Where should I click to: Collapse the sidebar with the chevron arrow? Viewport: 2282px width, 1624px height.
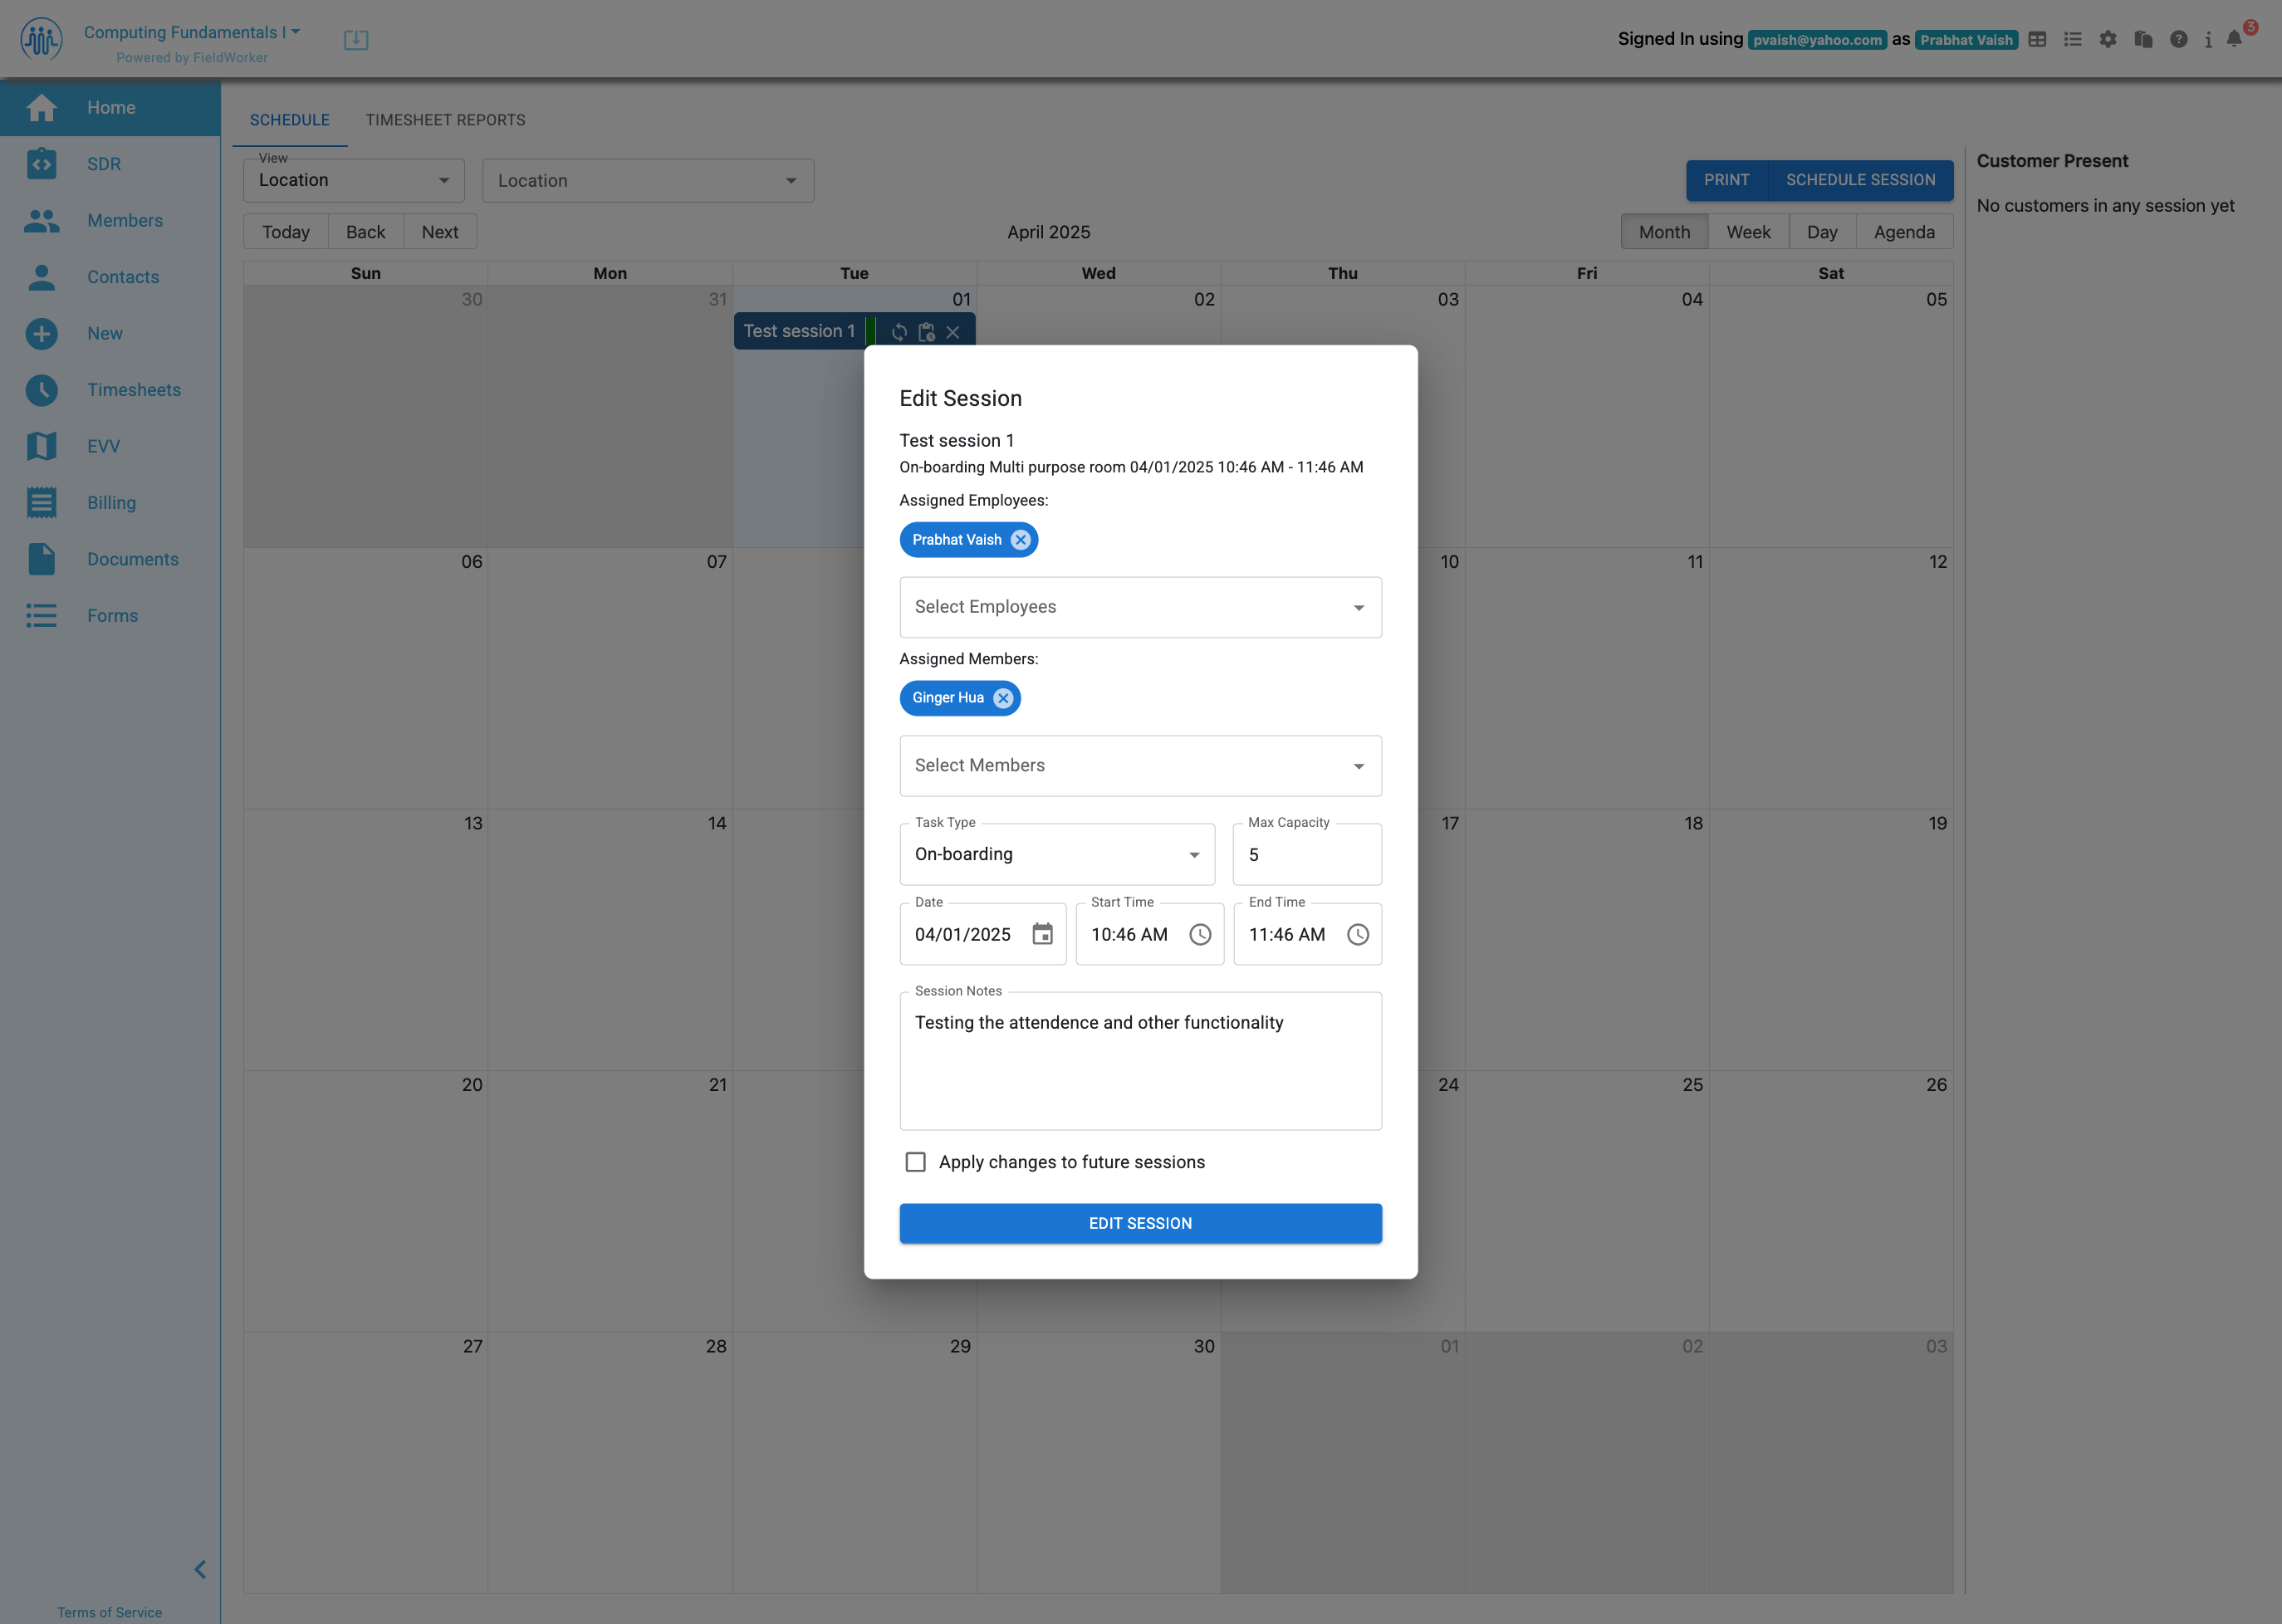tap(200, 1569)
